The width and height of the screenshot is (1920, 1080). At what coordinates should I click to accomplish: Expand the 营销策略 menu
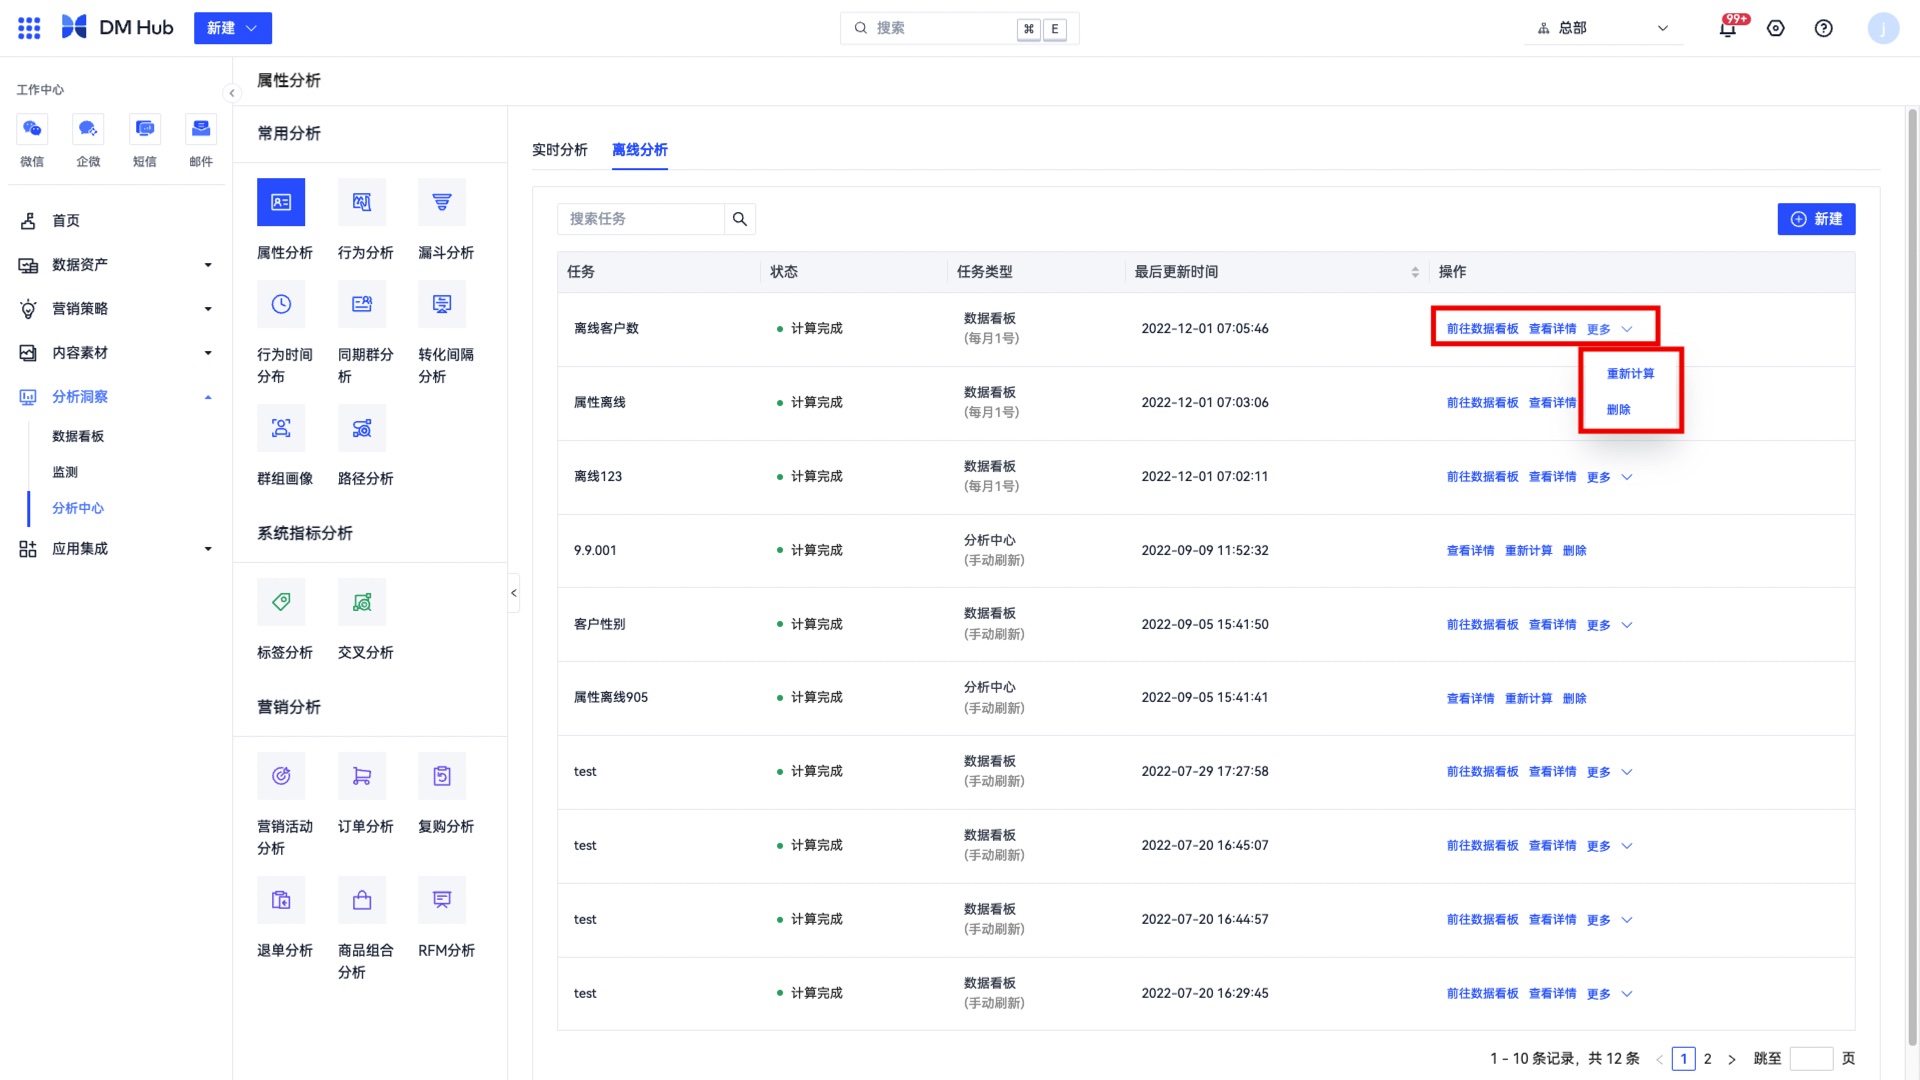click(x=115, y=309)
